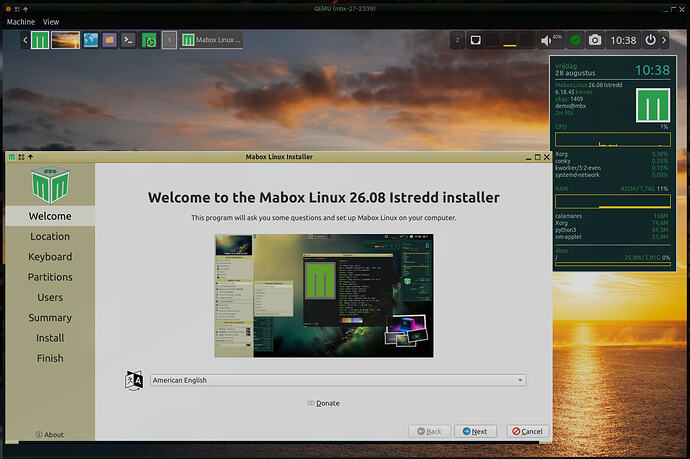Open the screenshot camera tool
The width and height of the screenshot is (690, 459).
tap(595, 40)
